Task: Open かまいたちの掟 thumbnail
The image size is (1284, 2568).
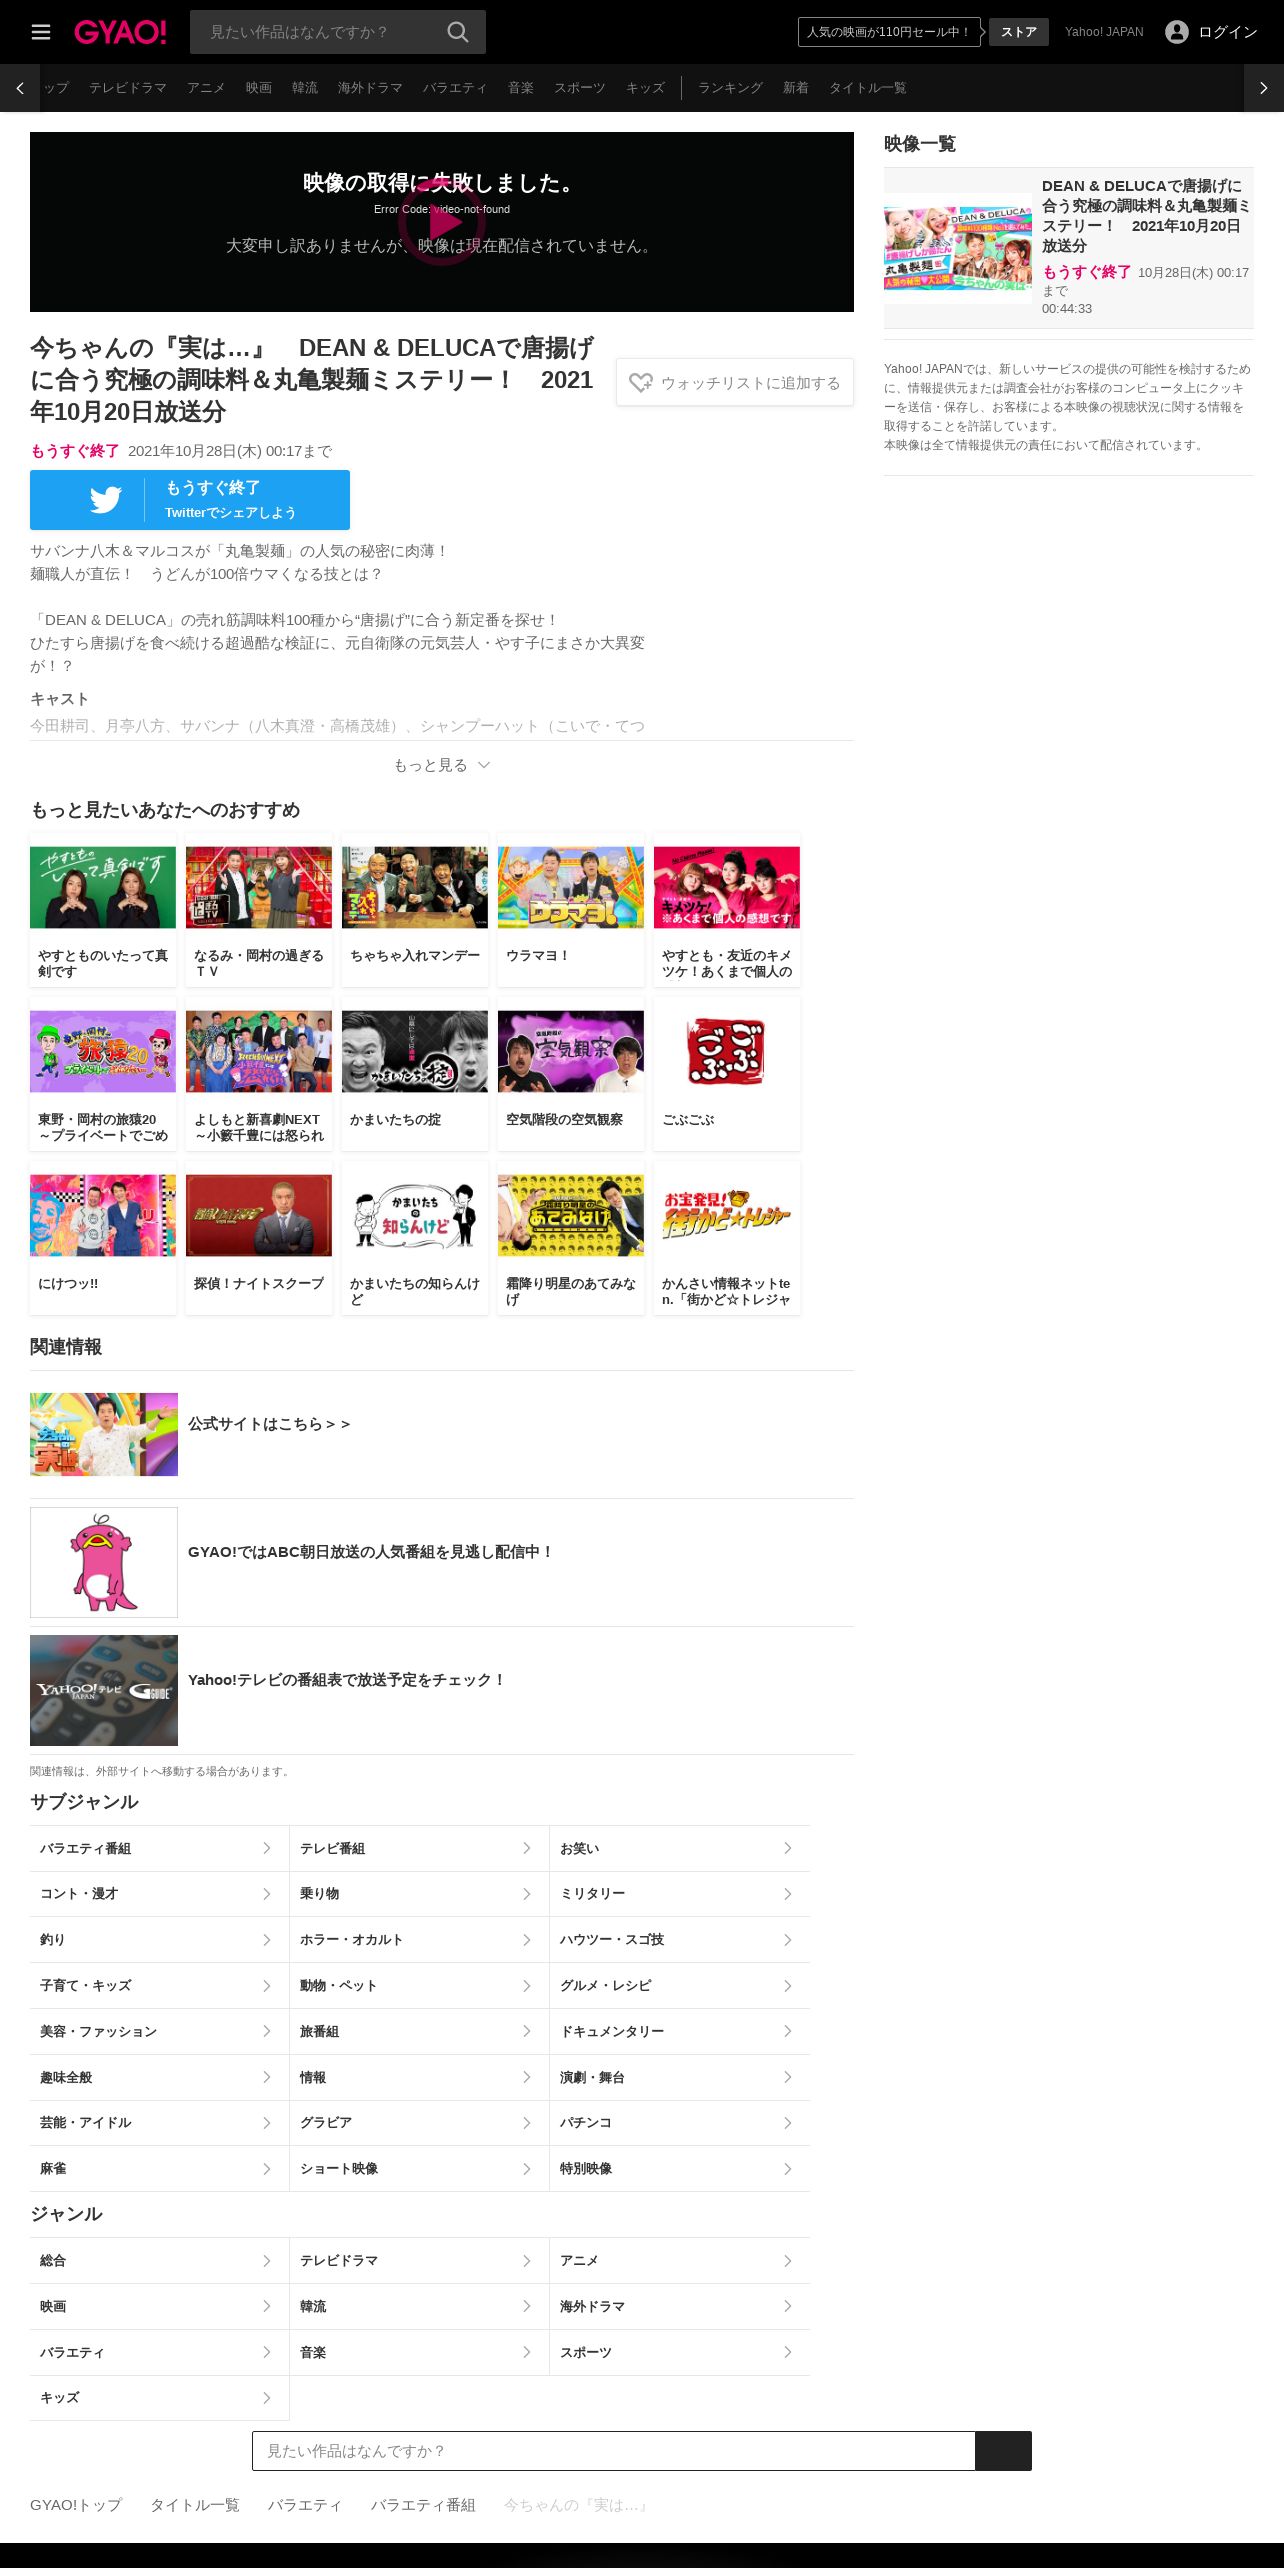Action: (415, 1051)
